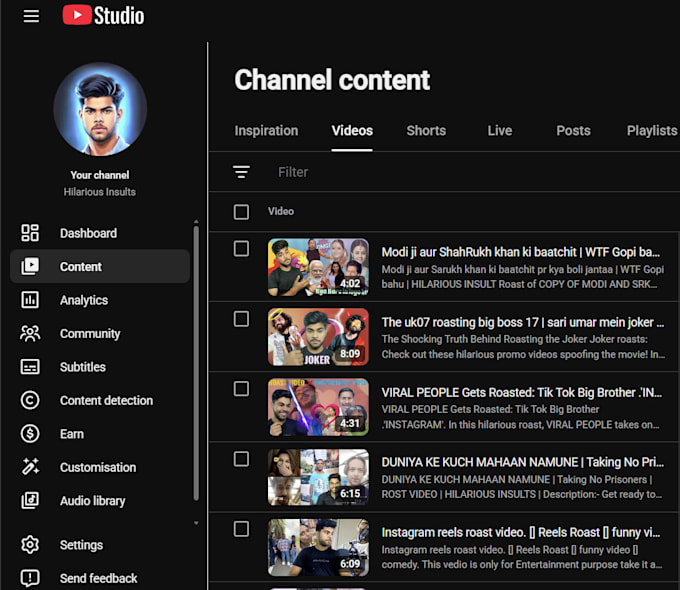Switch to the Inspiration tab

(x=266, y=131)
